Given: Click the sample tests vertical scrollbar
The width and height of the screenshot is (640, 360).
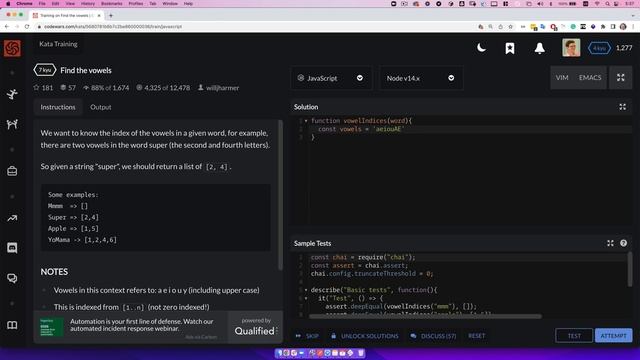Looking at the screenshot, I should pyautogui.click(x=630, y=269).
